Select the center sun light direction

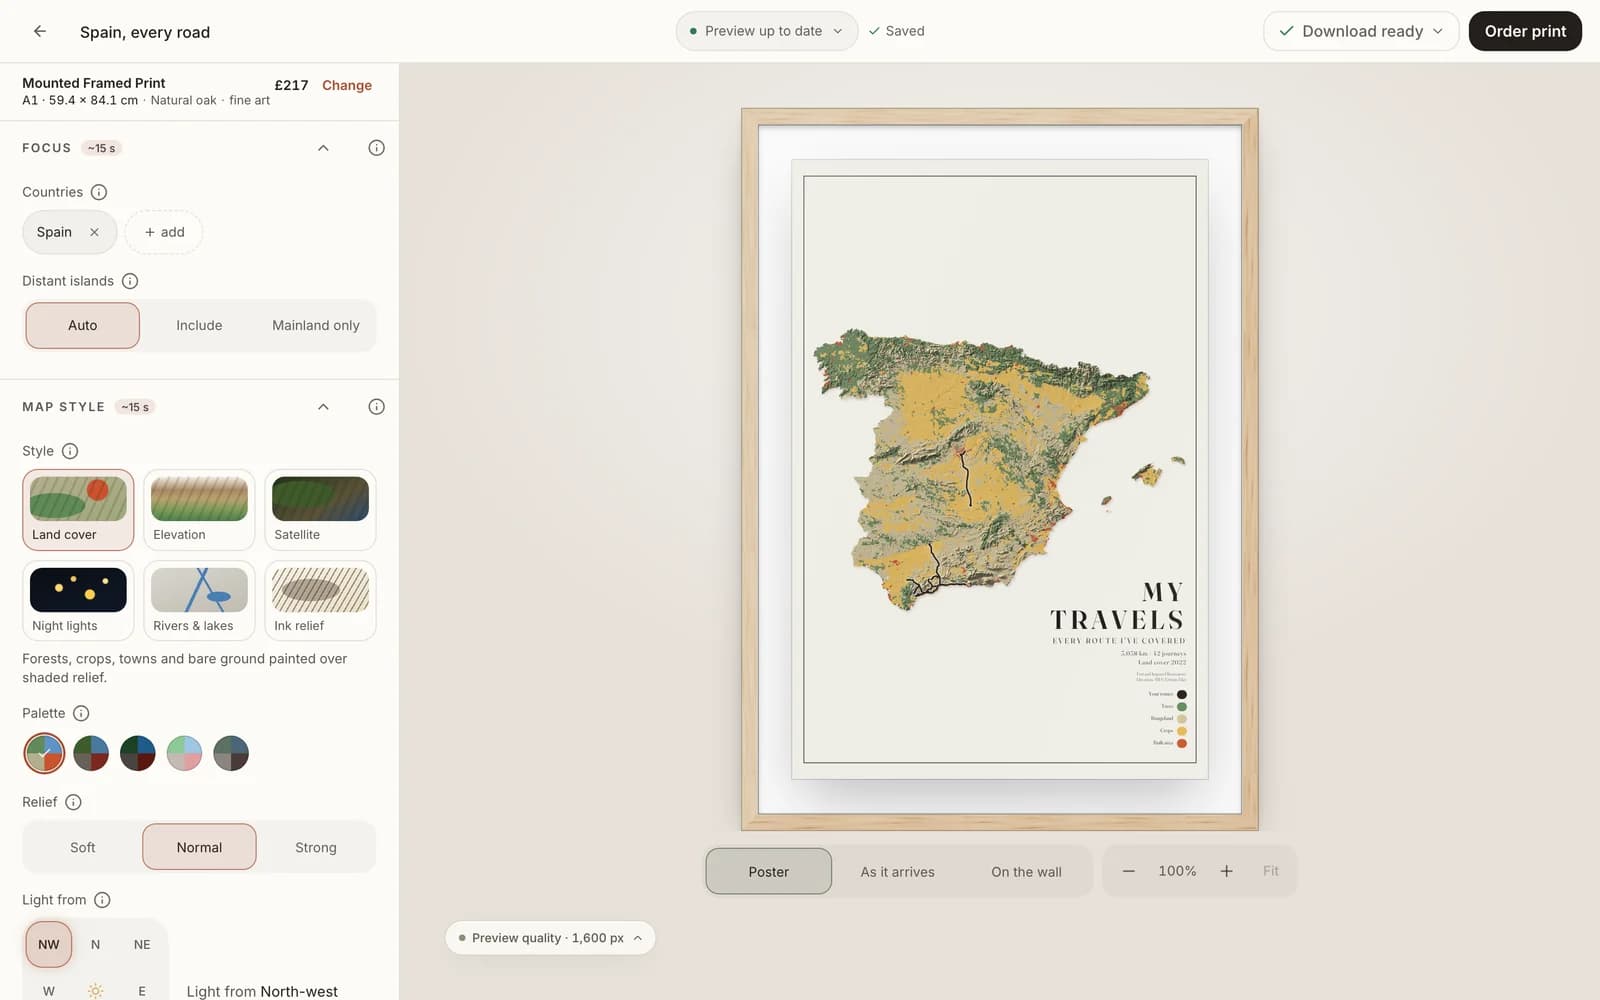pos(95,991)
